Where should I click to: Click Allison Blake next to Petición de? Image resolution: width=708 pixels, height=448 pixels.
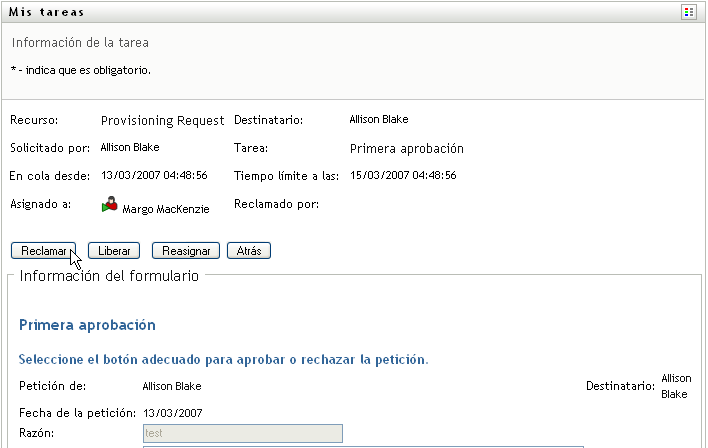pyautogui.click(x=172, y=386)
